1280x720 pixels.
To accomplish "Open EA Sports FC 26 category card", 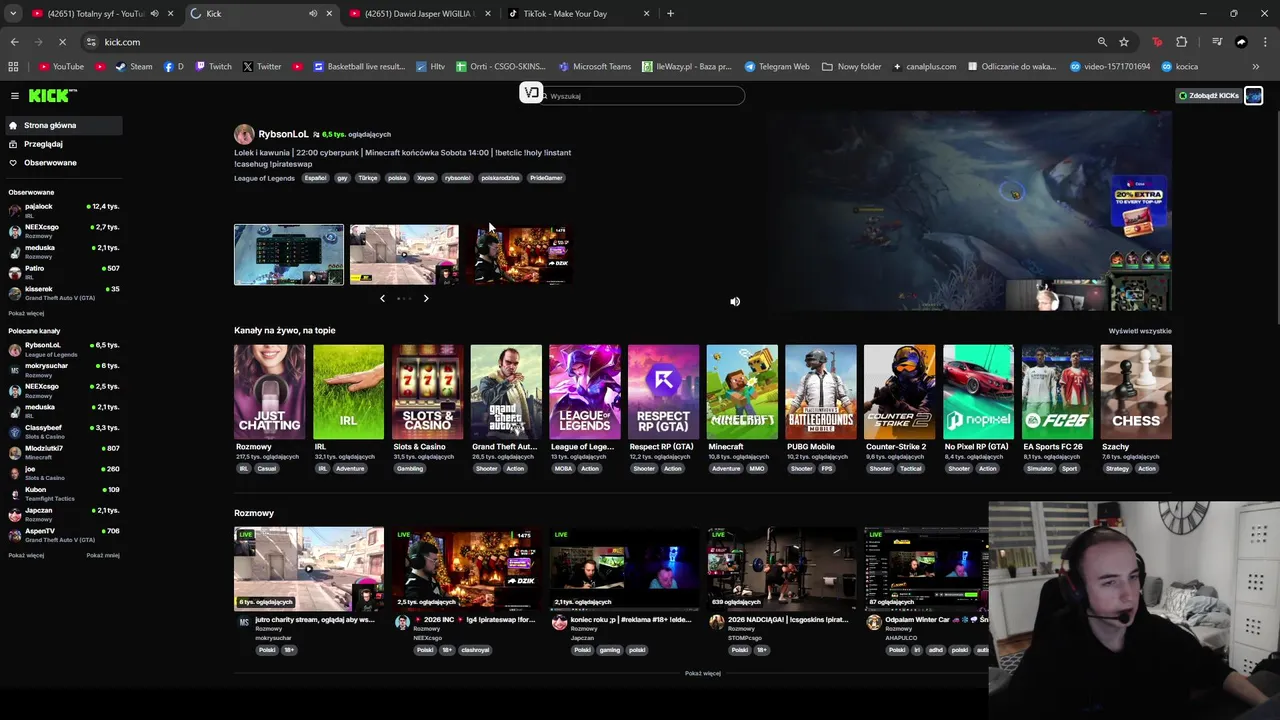I will click(1057, 392).
